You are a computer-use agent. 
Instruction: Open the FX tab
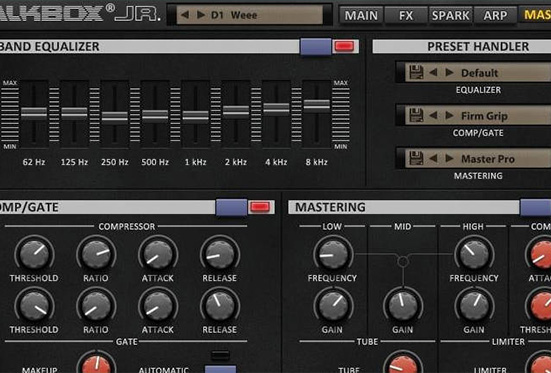(x=406, y=15)
